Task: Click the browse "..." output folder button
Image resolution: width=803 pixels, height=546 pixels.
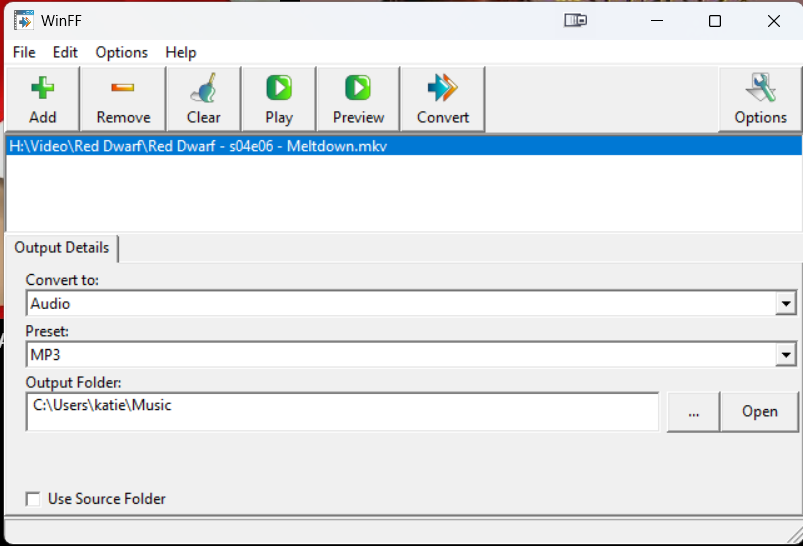Action: coord(694,412)
